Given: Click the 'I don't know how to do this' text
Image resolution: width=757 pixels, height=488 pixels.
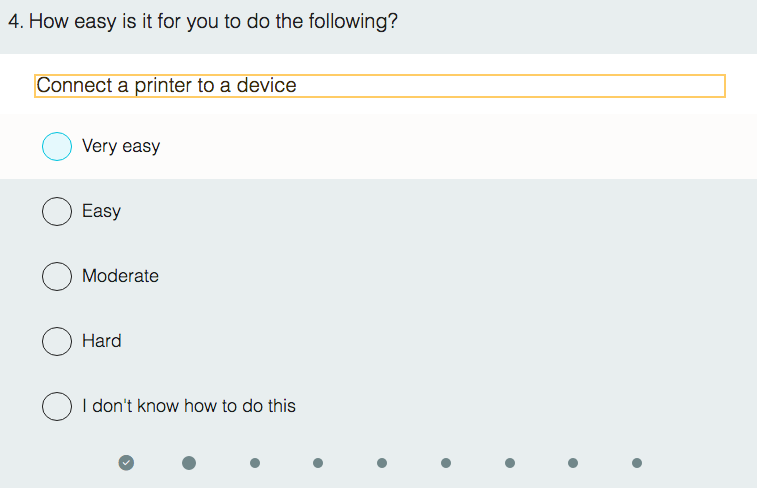Looking at the screenshot, I should click(x=189, y=406).
